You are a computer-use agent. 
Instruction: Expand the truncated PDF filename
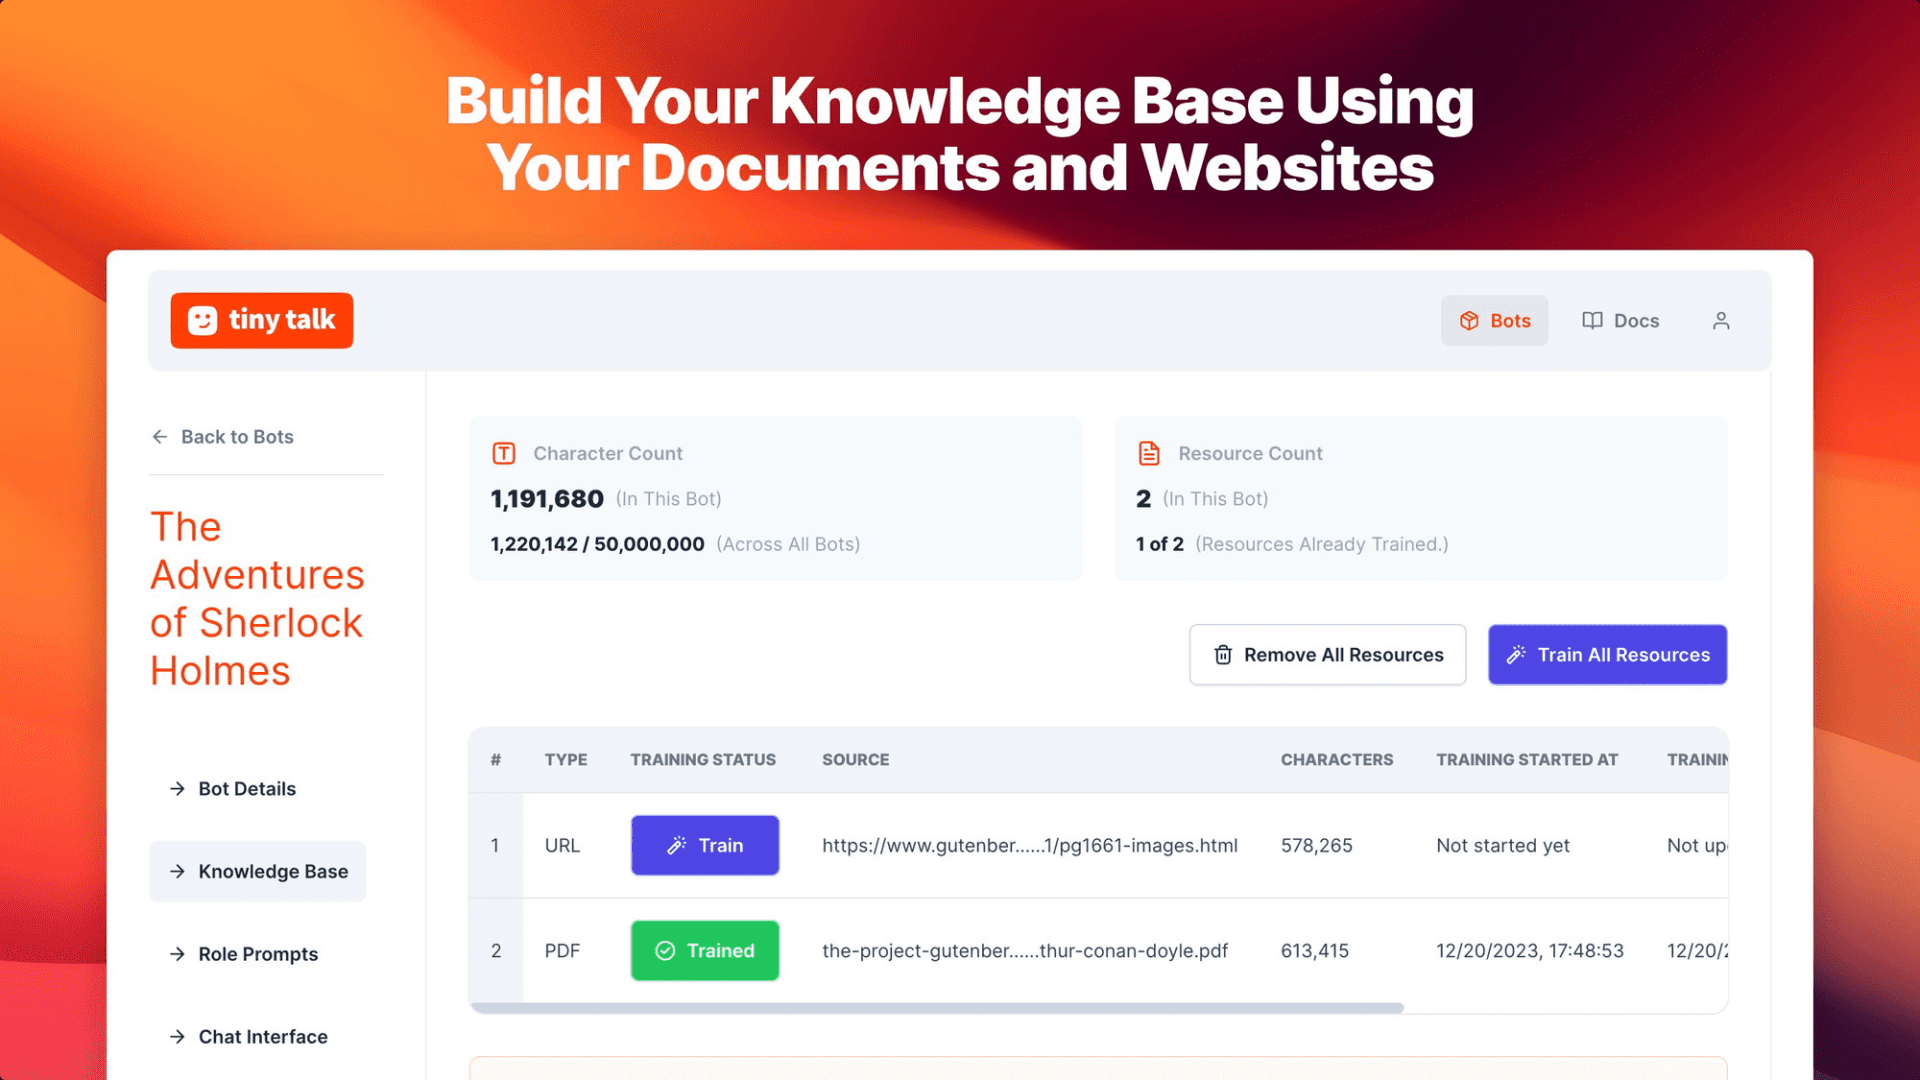pyautogui.click(x=1027, y=949)
